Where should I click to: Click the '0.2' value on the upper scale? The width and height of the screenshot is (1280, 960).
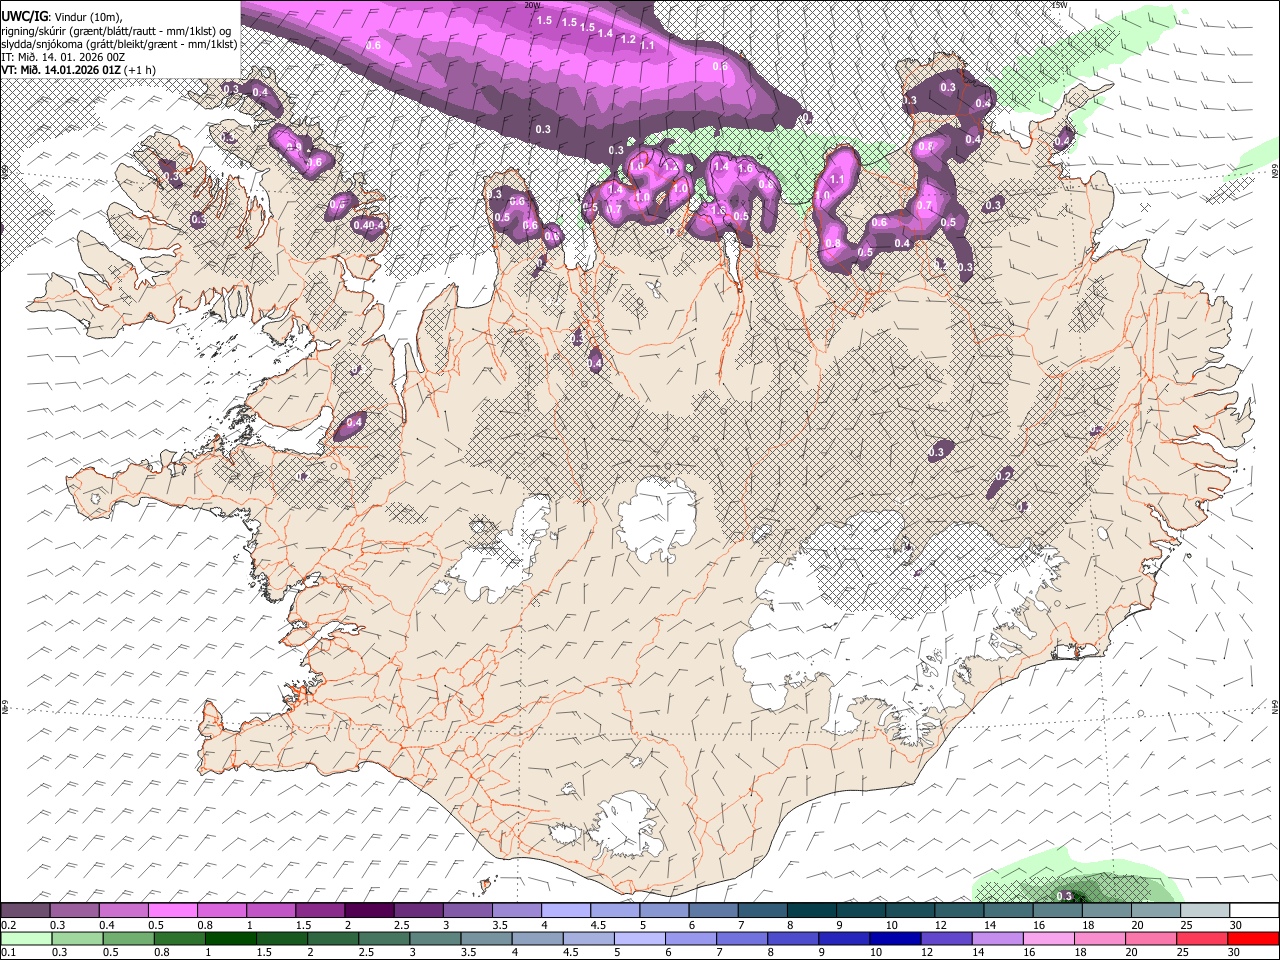tap(8, 925)
